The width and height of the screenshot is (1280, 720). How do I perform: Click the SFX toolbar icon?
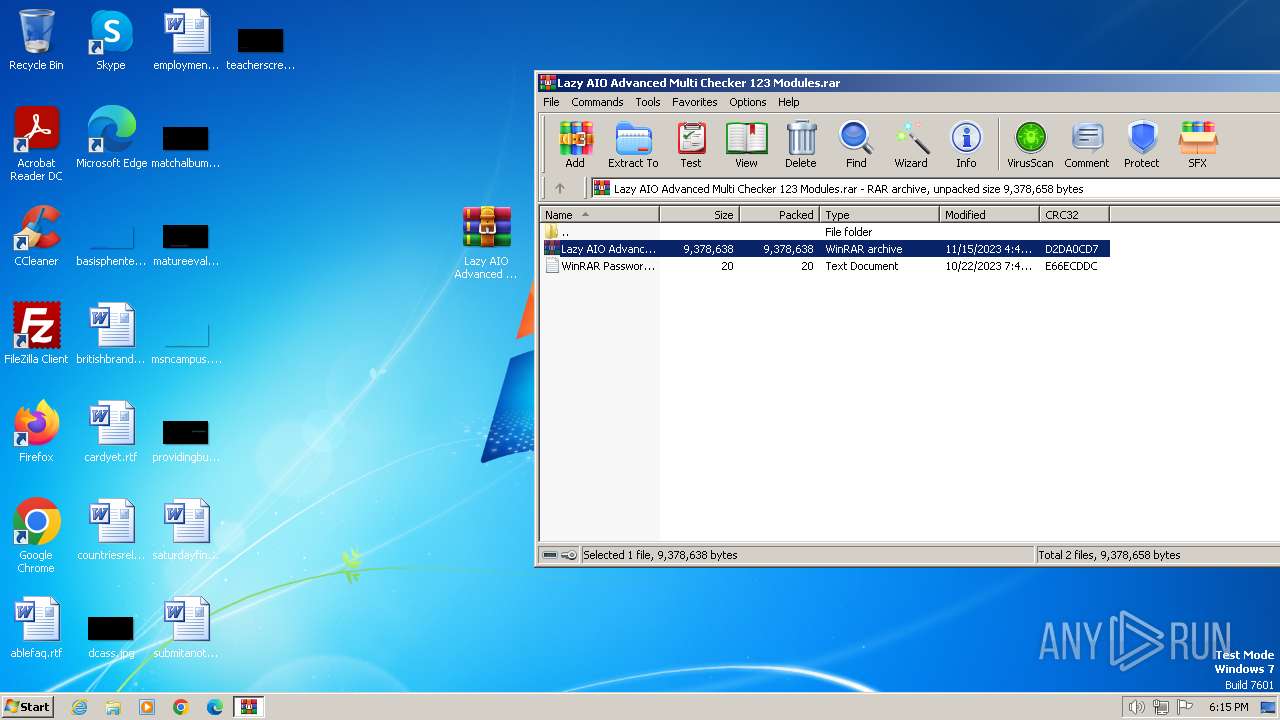(1197, 145)
